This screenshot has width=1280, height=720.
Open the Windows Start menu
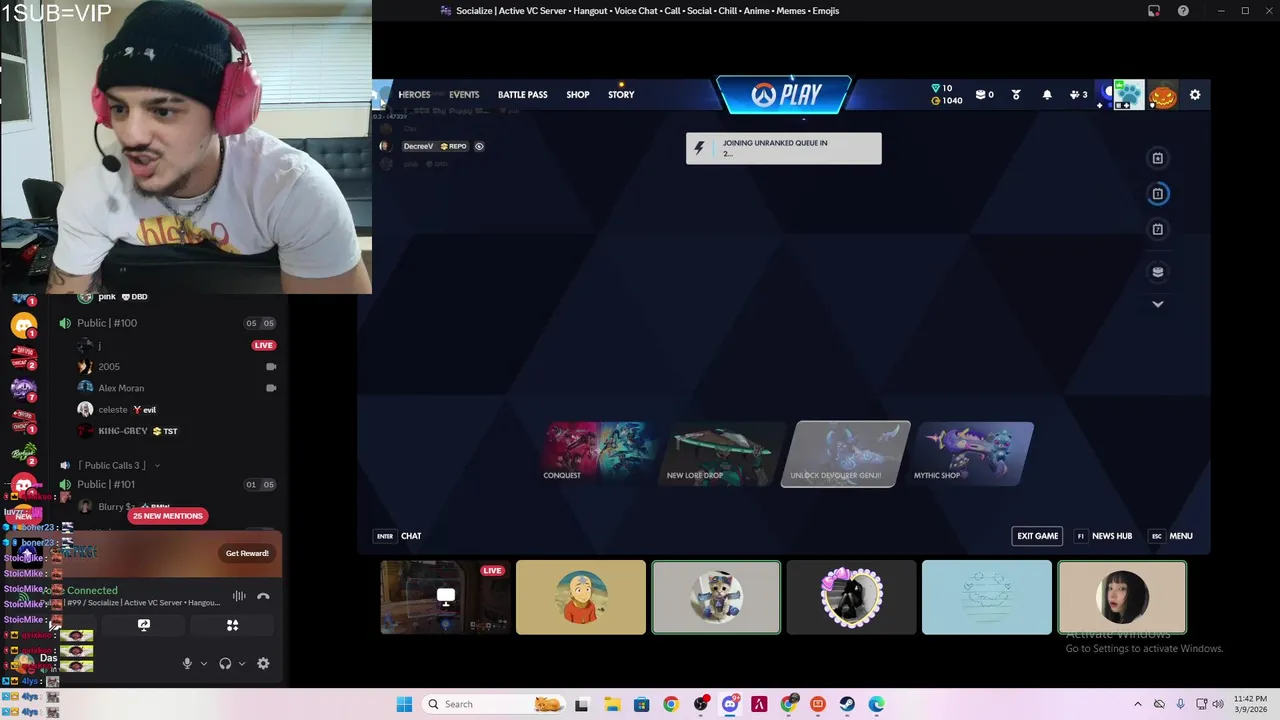(x=404, y=704)
